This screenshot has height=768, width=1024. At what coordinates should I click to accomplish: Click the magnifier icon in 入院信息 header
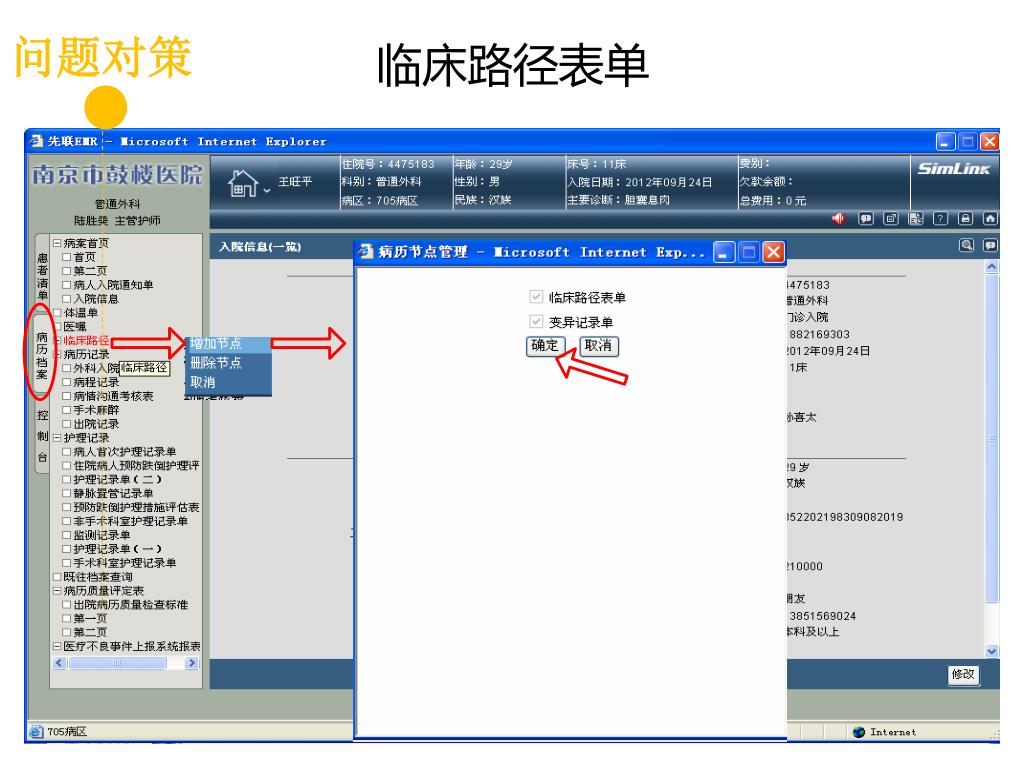tap(967, 246)
